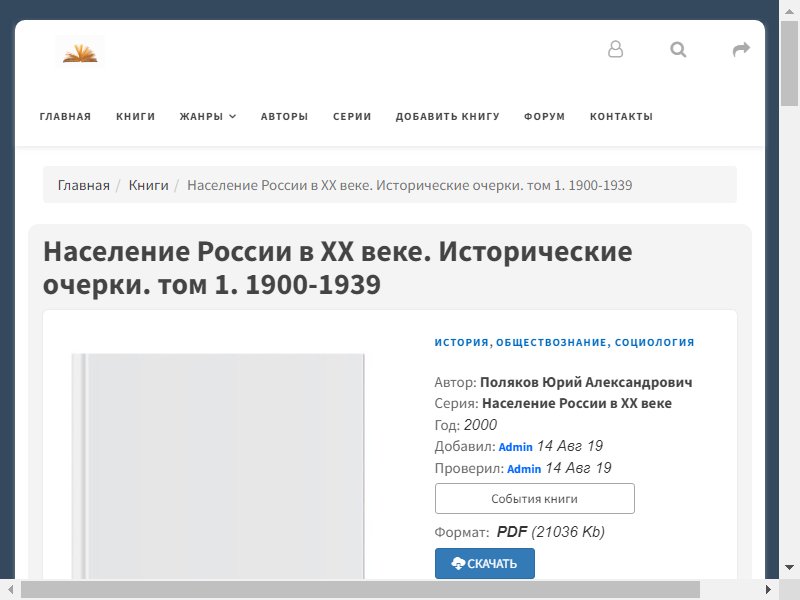
Task: Click Admin link next to Добавил
Action: [x=515, y=447]
